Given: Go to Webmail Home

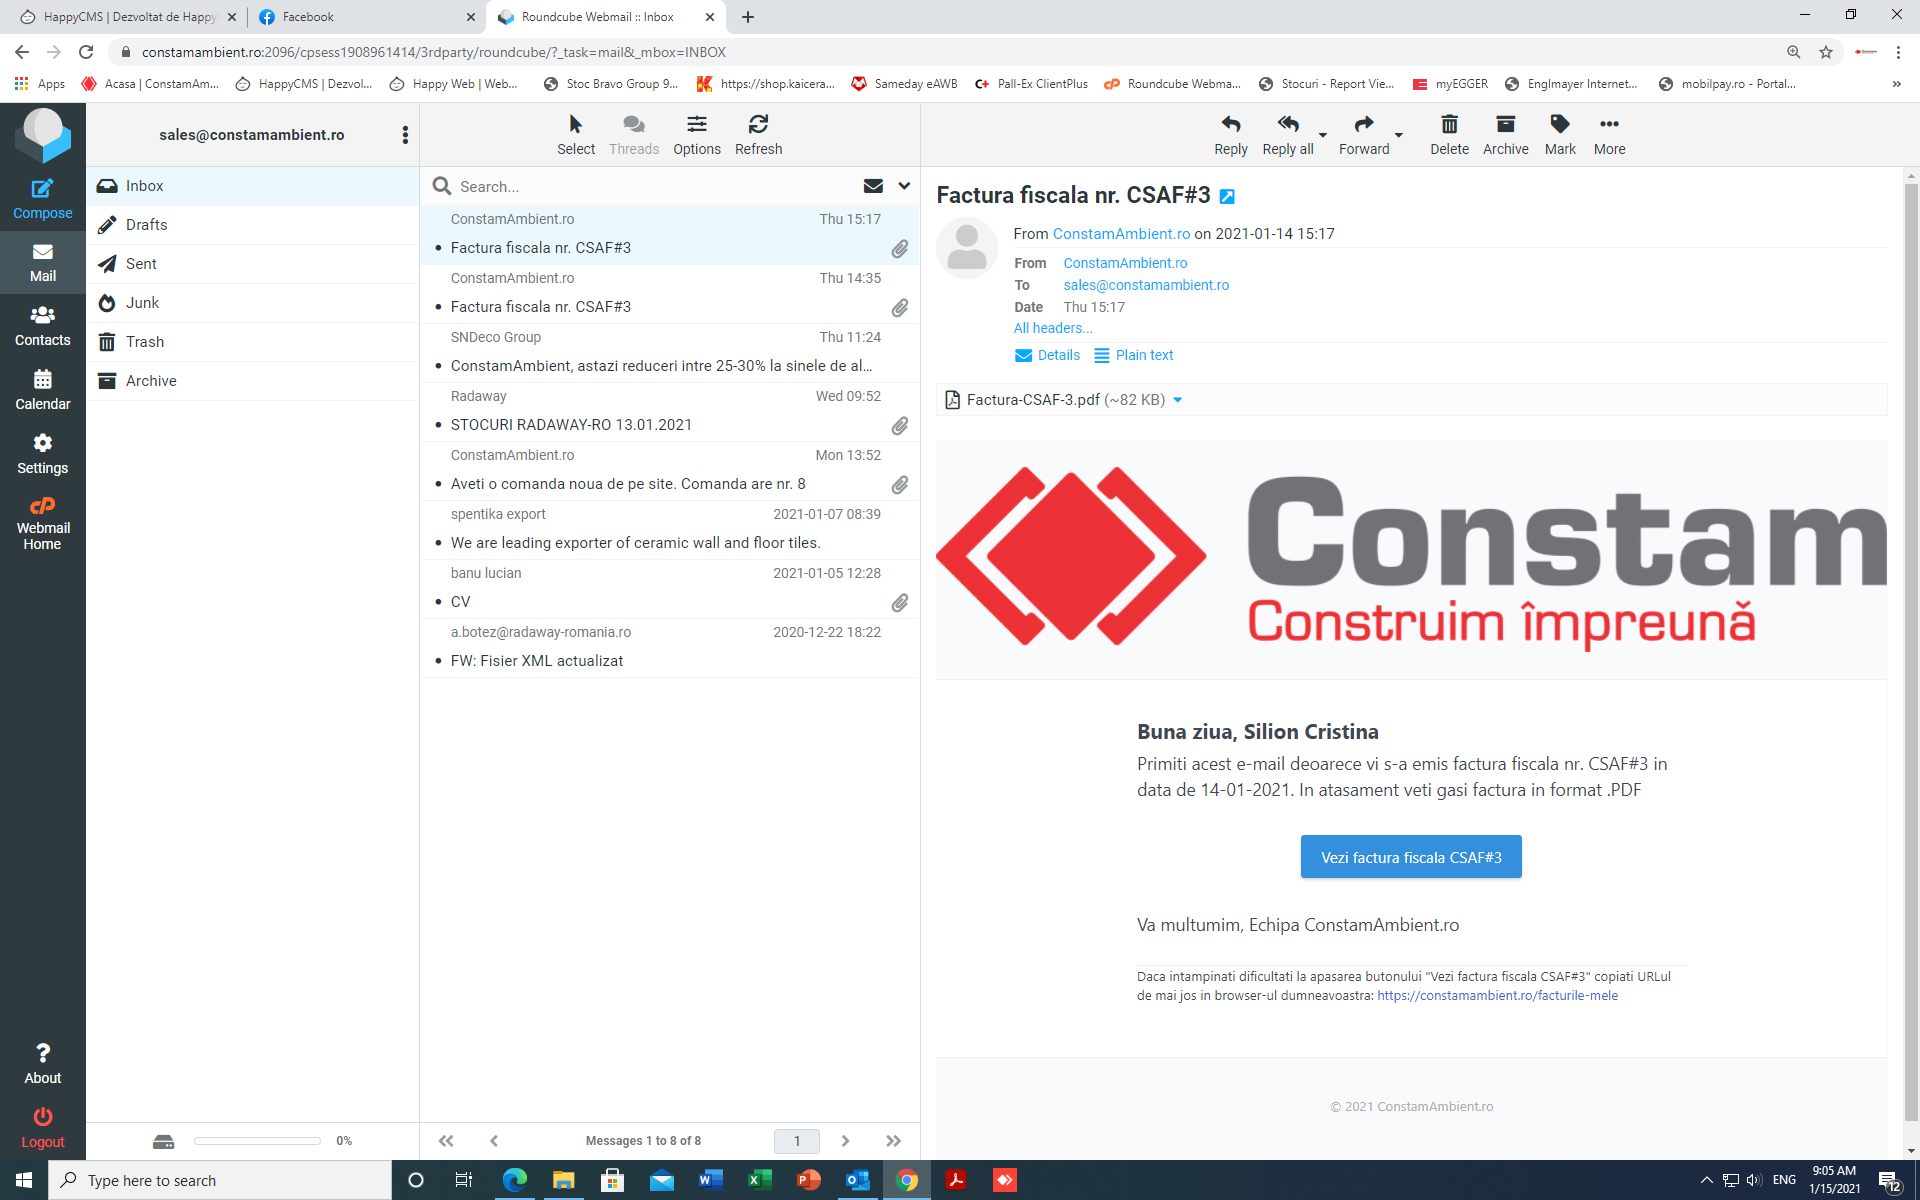Looking at the screenshot, I should click(42, 523).
